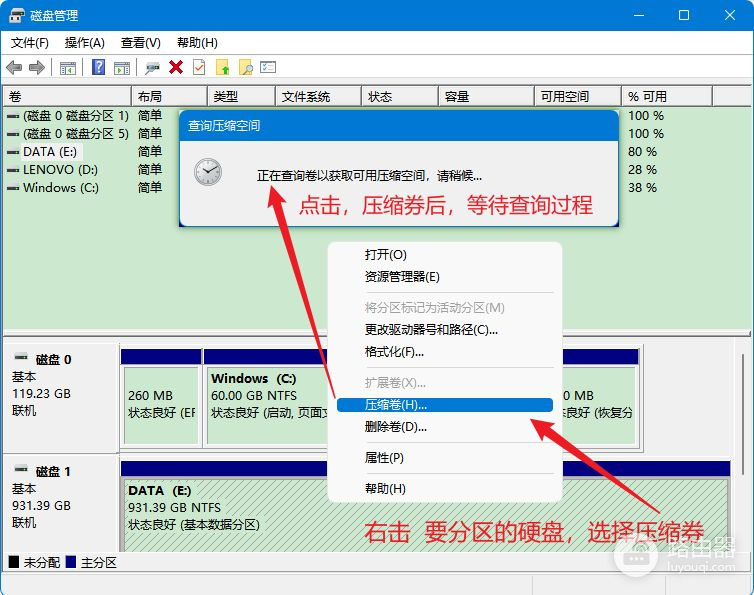Screen dimensions: 754x595
Task: Select 压缩卷(H)... in the context menu
Action: tap(445, 405)
